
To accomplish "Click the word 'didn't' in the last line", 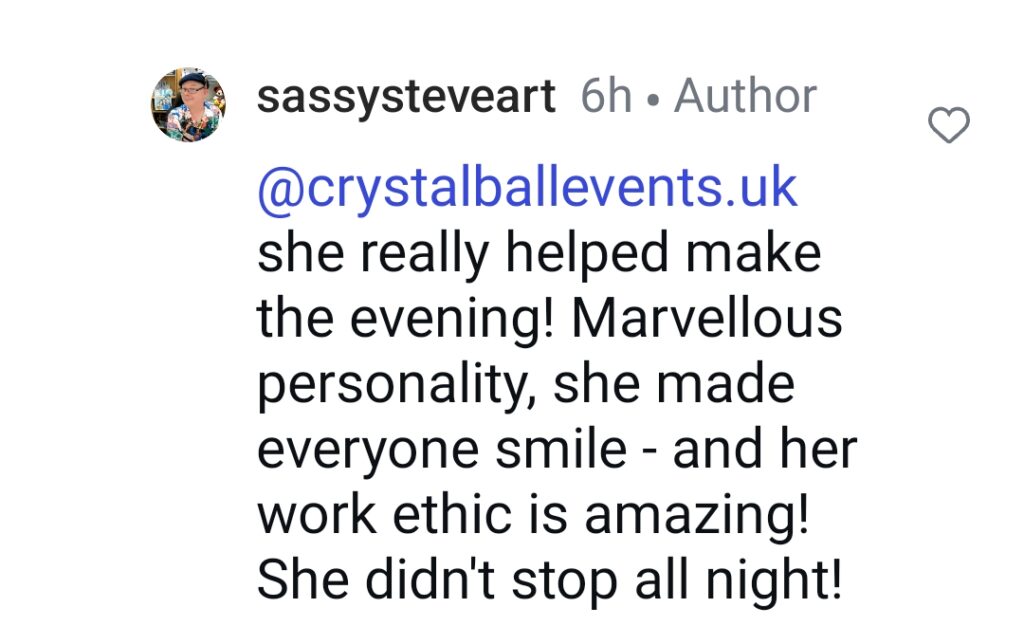I will coord(430,580).
